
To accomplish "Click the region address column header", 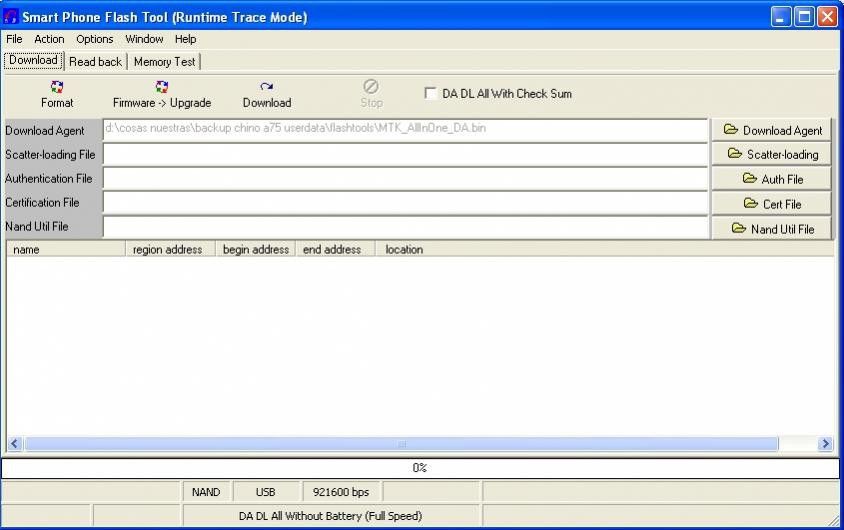I will (170, 249).
